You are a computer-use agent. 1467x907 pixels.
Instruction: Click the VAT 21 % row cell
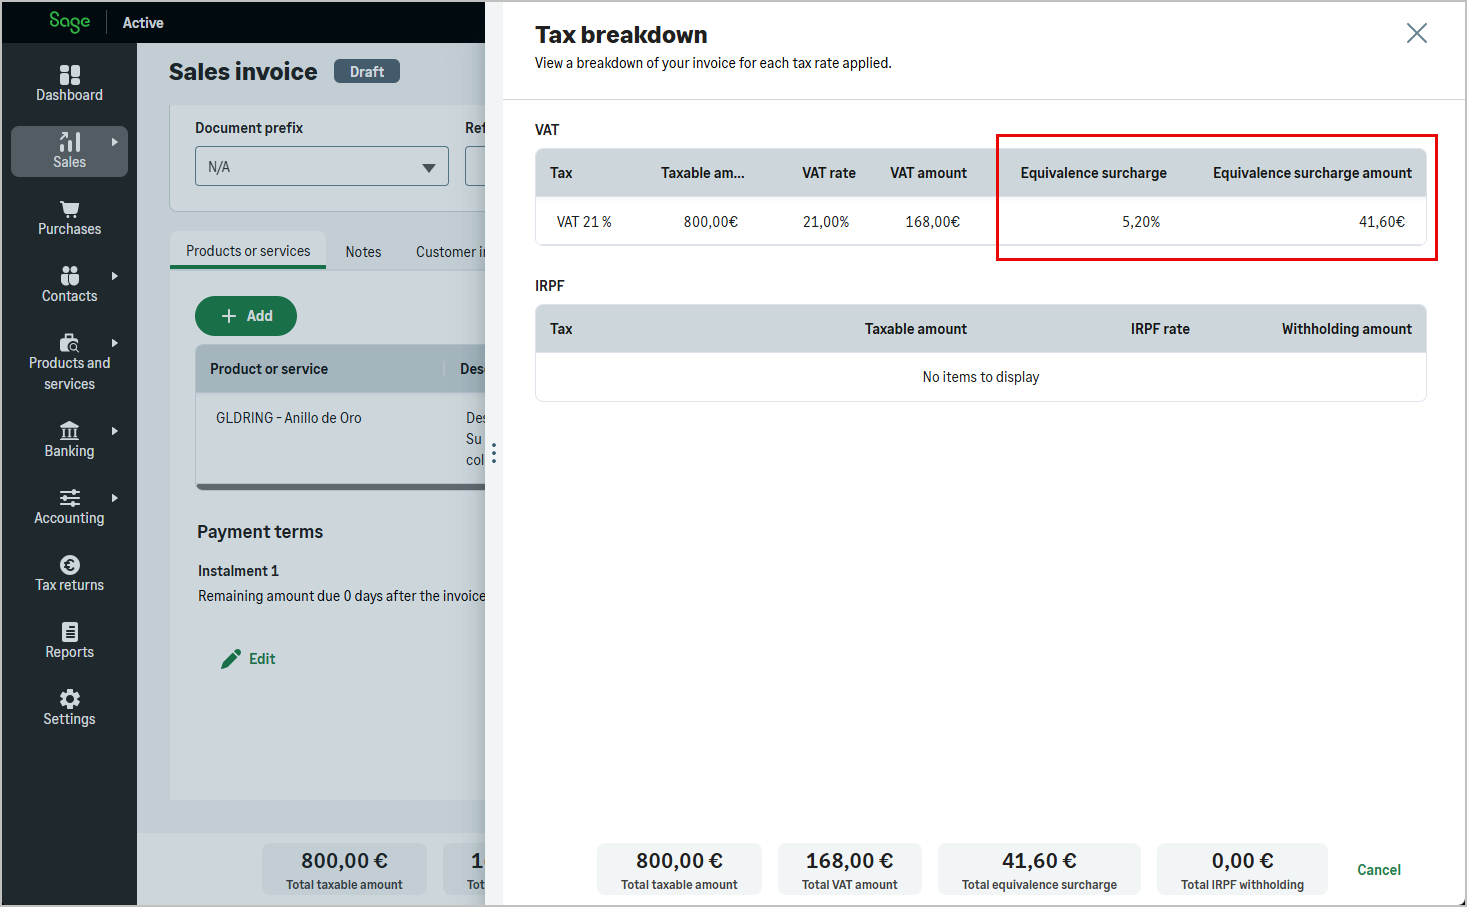coord(584,222)
